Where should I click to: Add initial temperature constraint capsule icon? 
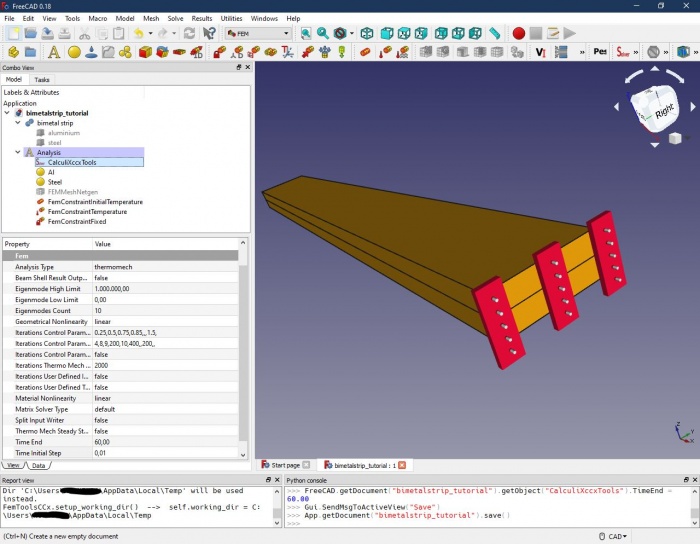[x=365, y=52]
